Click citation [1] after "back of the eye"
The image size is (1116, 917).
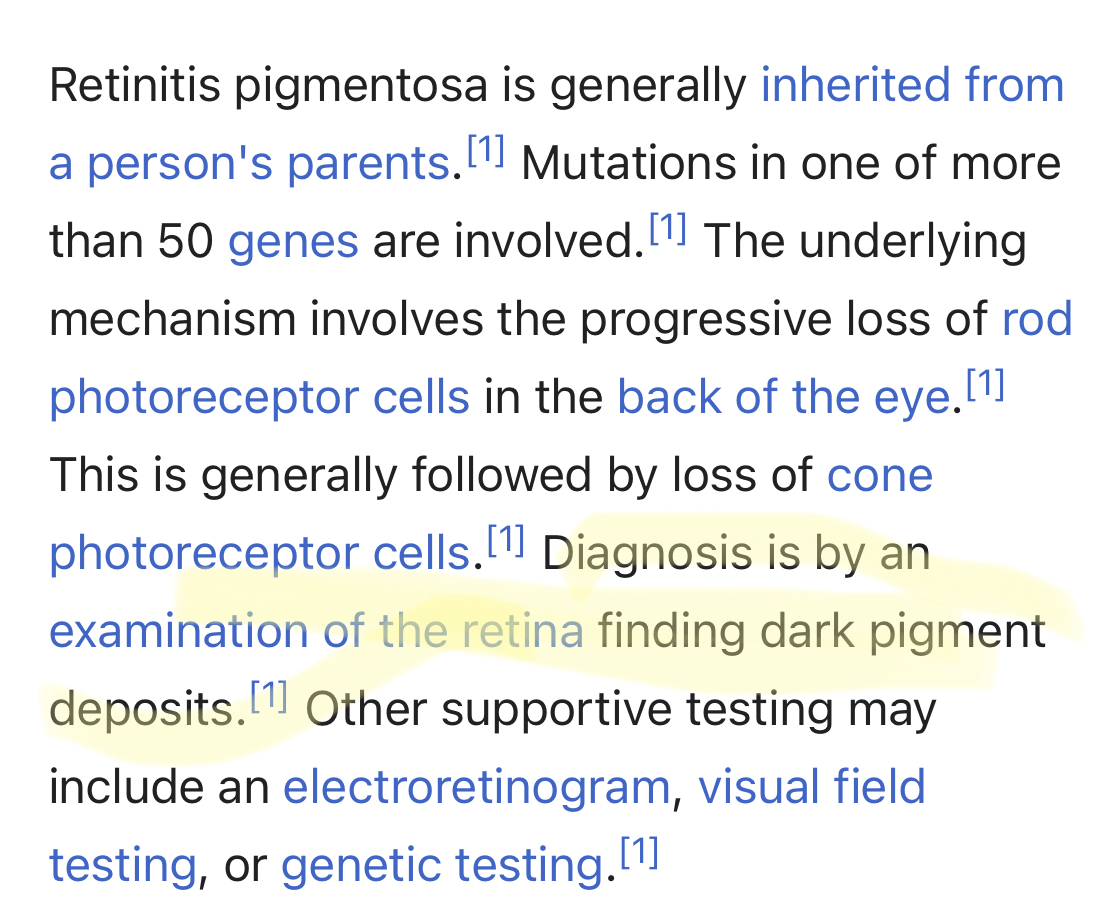coord(986,384)
